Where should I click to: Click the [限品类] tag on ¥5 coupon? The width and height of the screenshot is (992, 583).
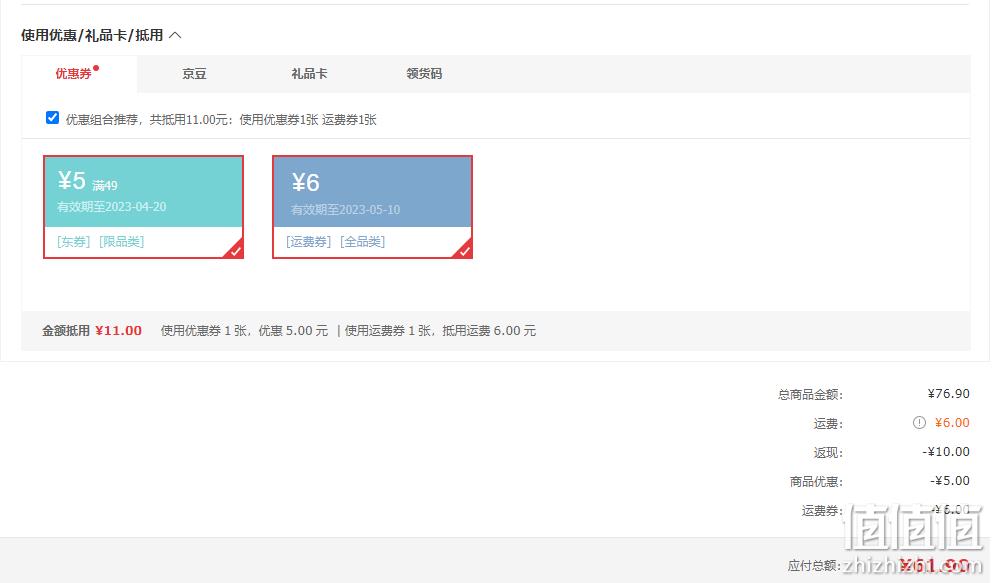point(121,242)
